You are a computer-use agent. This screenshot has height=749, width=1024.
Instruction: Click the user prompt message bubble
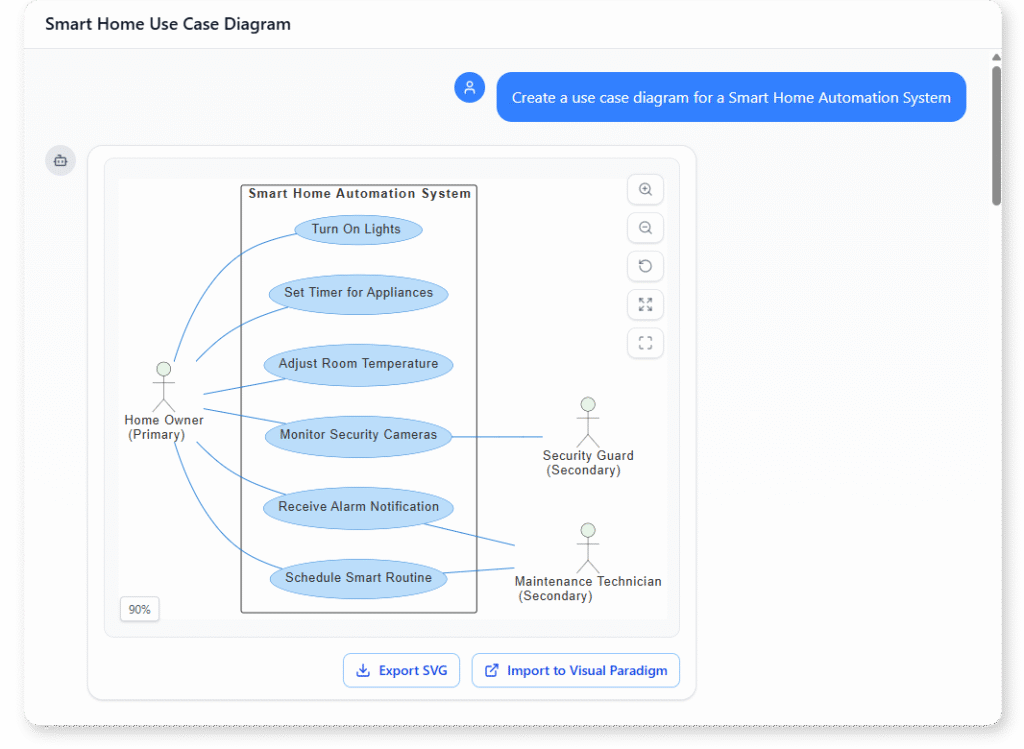[x=731, y=97]
